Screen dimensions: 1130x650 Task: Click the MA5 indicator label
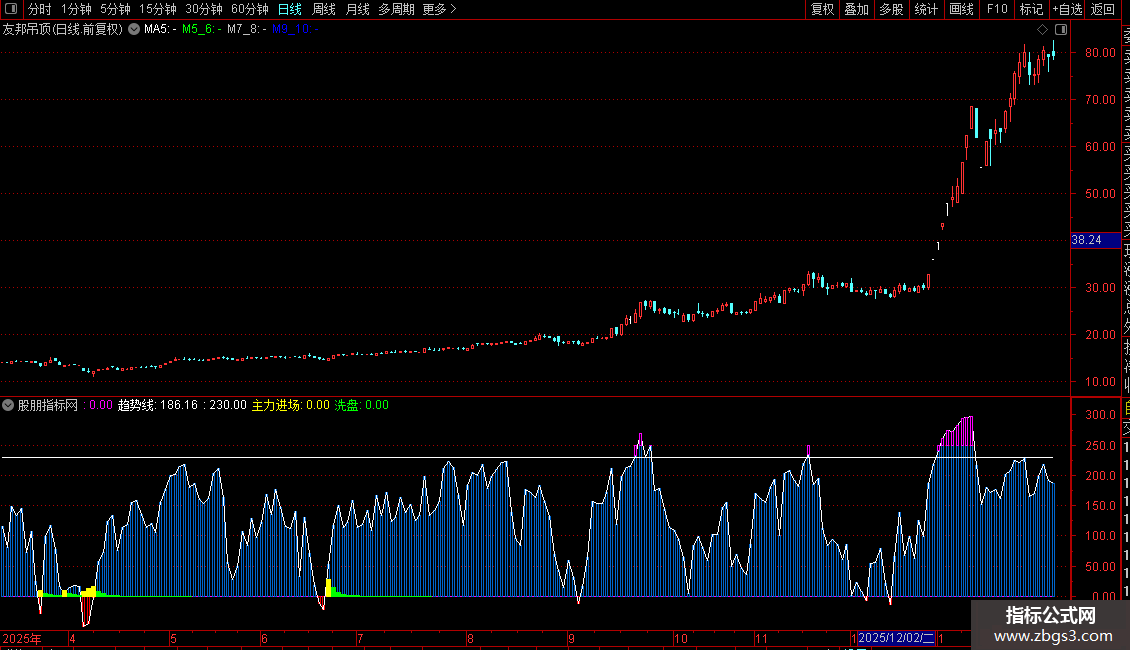pyautogui.click(x=160, y=29)
